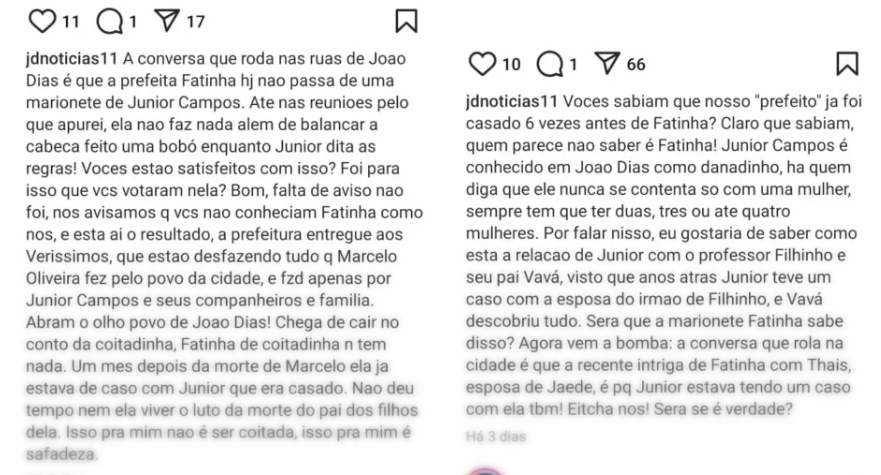This screenshot has width=881, height=475.
Task: View the list of 10 likes
Action: 511,65
